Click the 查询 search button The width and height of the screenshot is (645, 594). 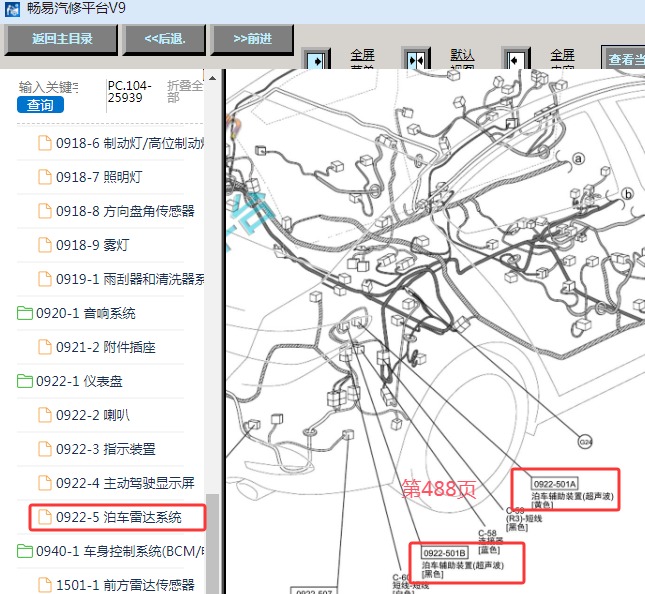[40, 105]
